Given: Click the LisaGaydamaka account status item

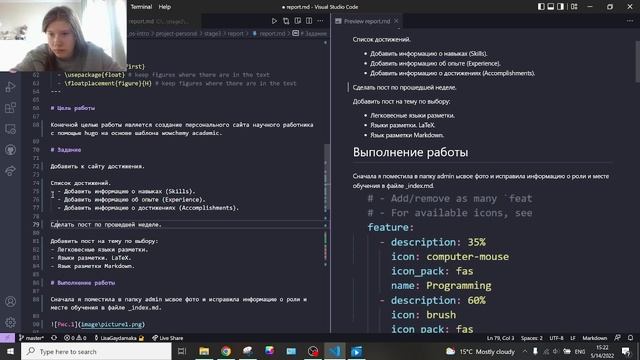Looking at the screenshot, I should tap(118, 338).
